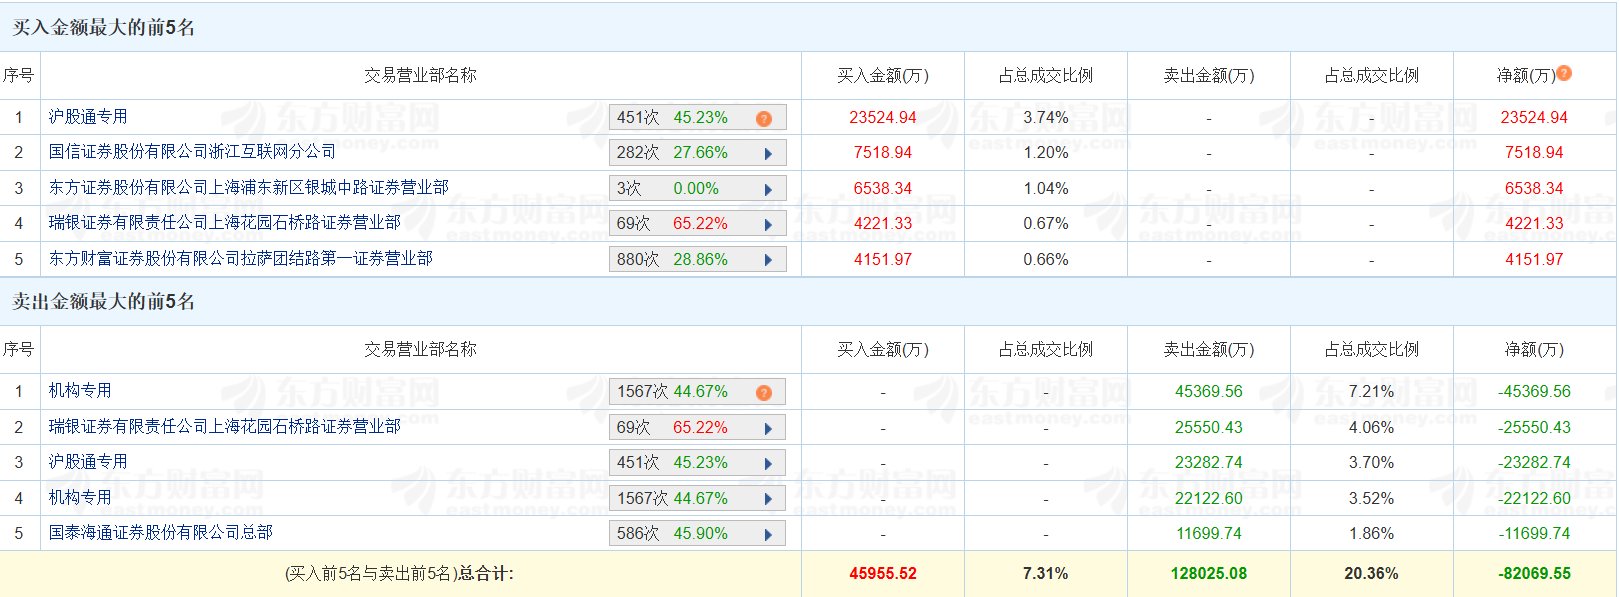This screenshot has width=1620, height=597.
Task: Open 国信证券股份有限公司浙江互联网分公司 link
Action: point(192,152)
